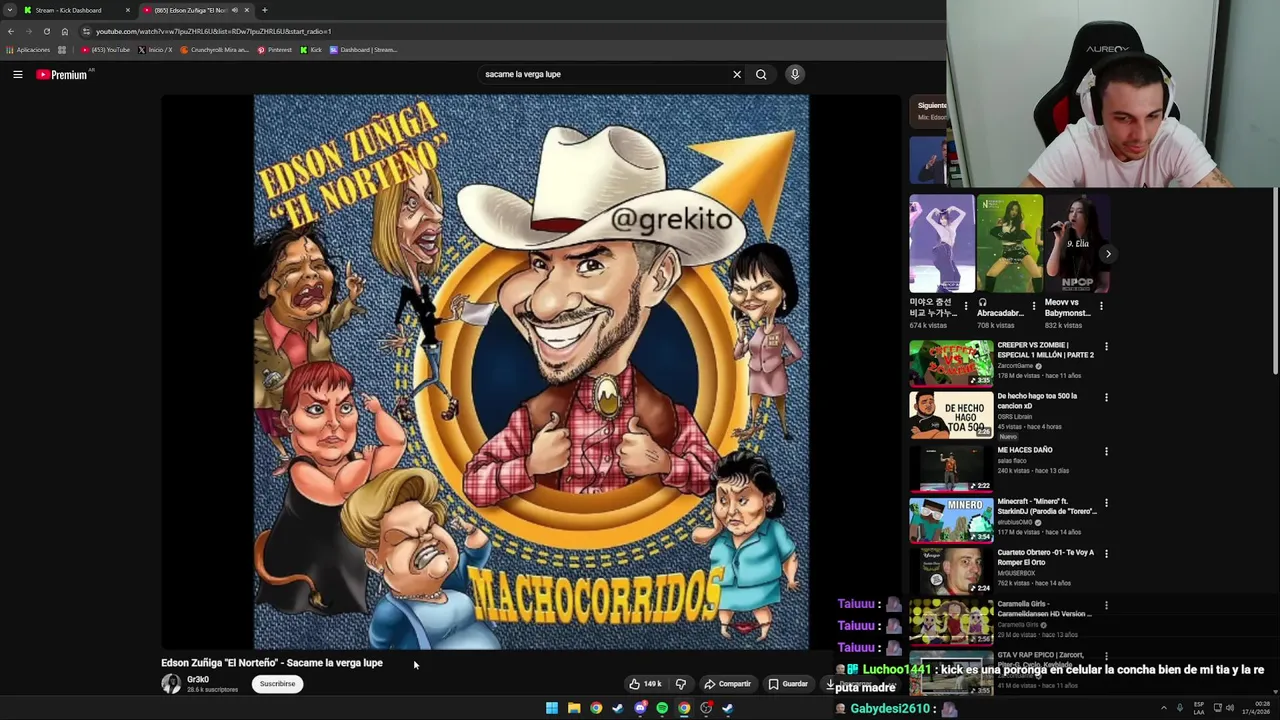Open ESP LAA language indicator
This screenshot has width=1280, height=720.
tap(1199, 708)
